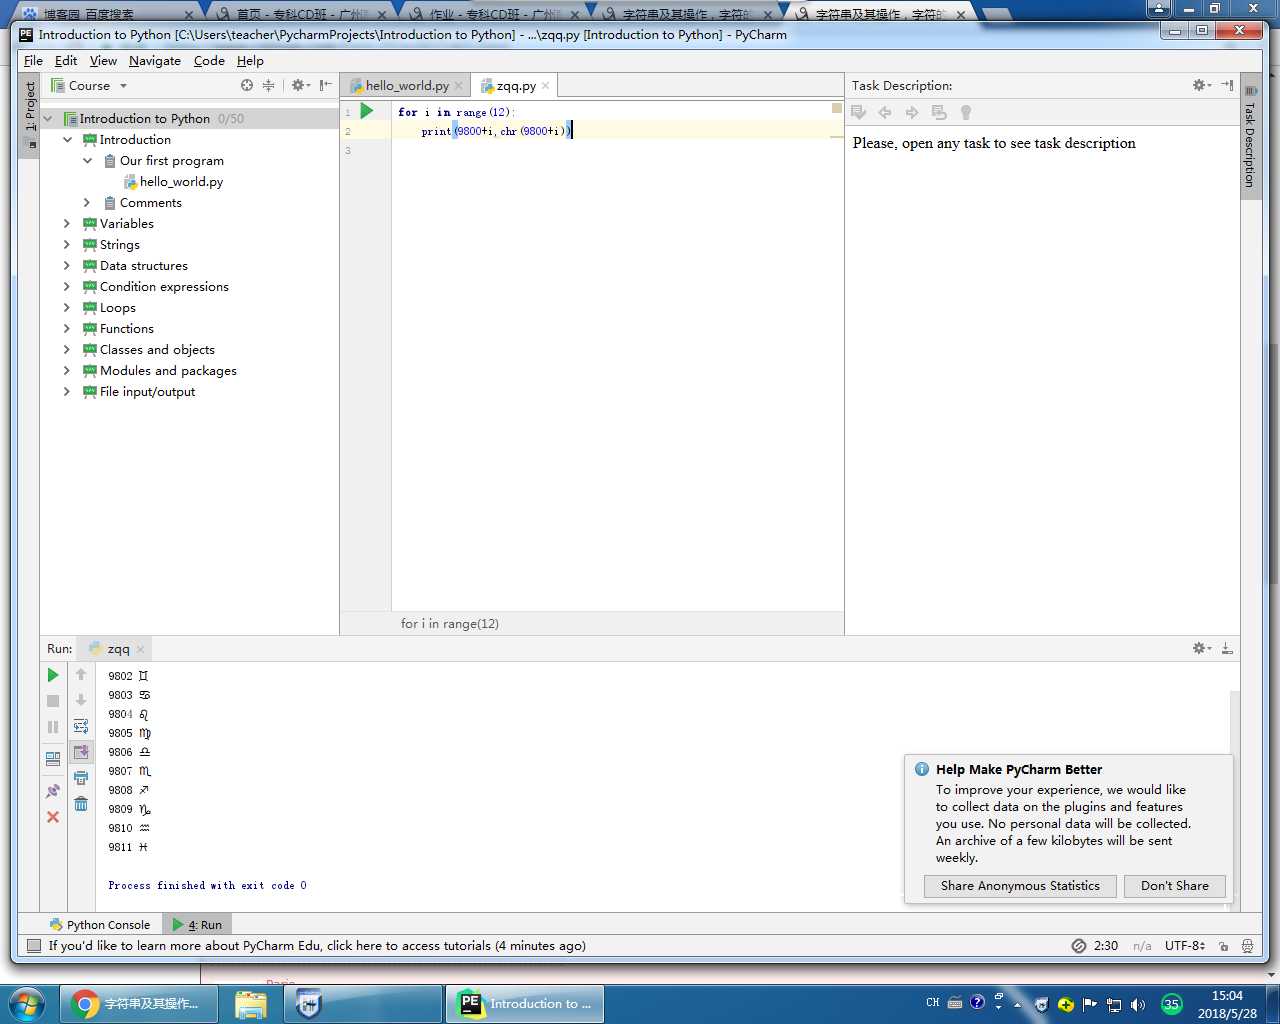Open the File menu
1280x1024 pixels.
point(33,60)
